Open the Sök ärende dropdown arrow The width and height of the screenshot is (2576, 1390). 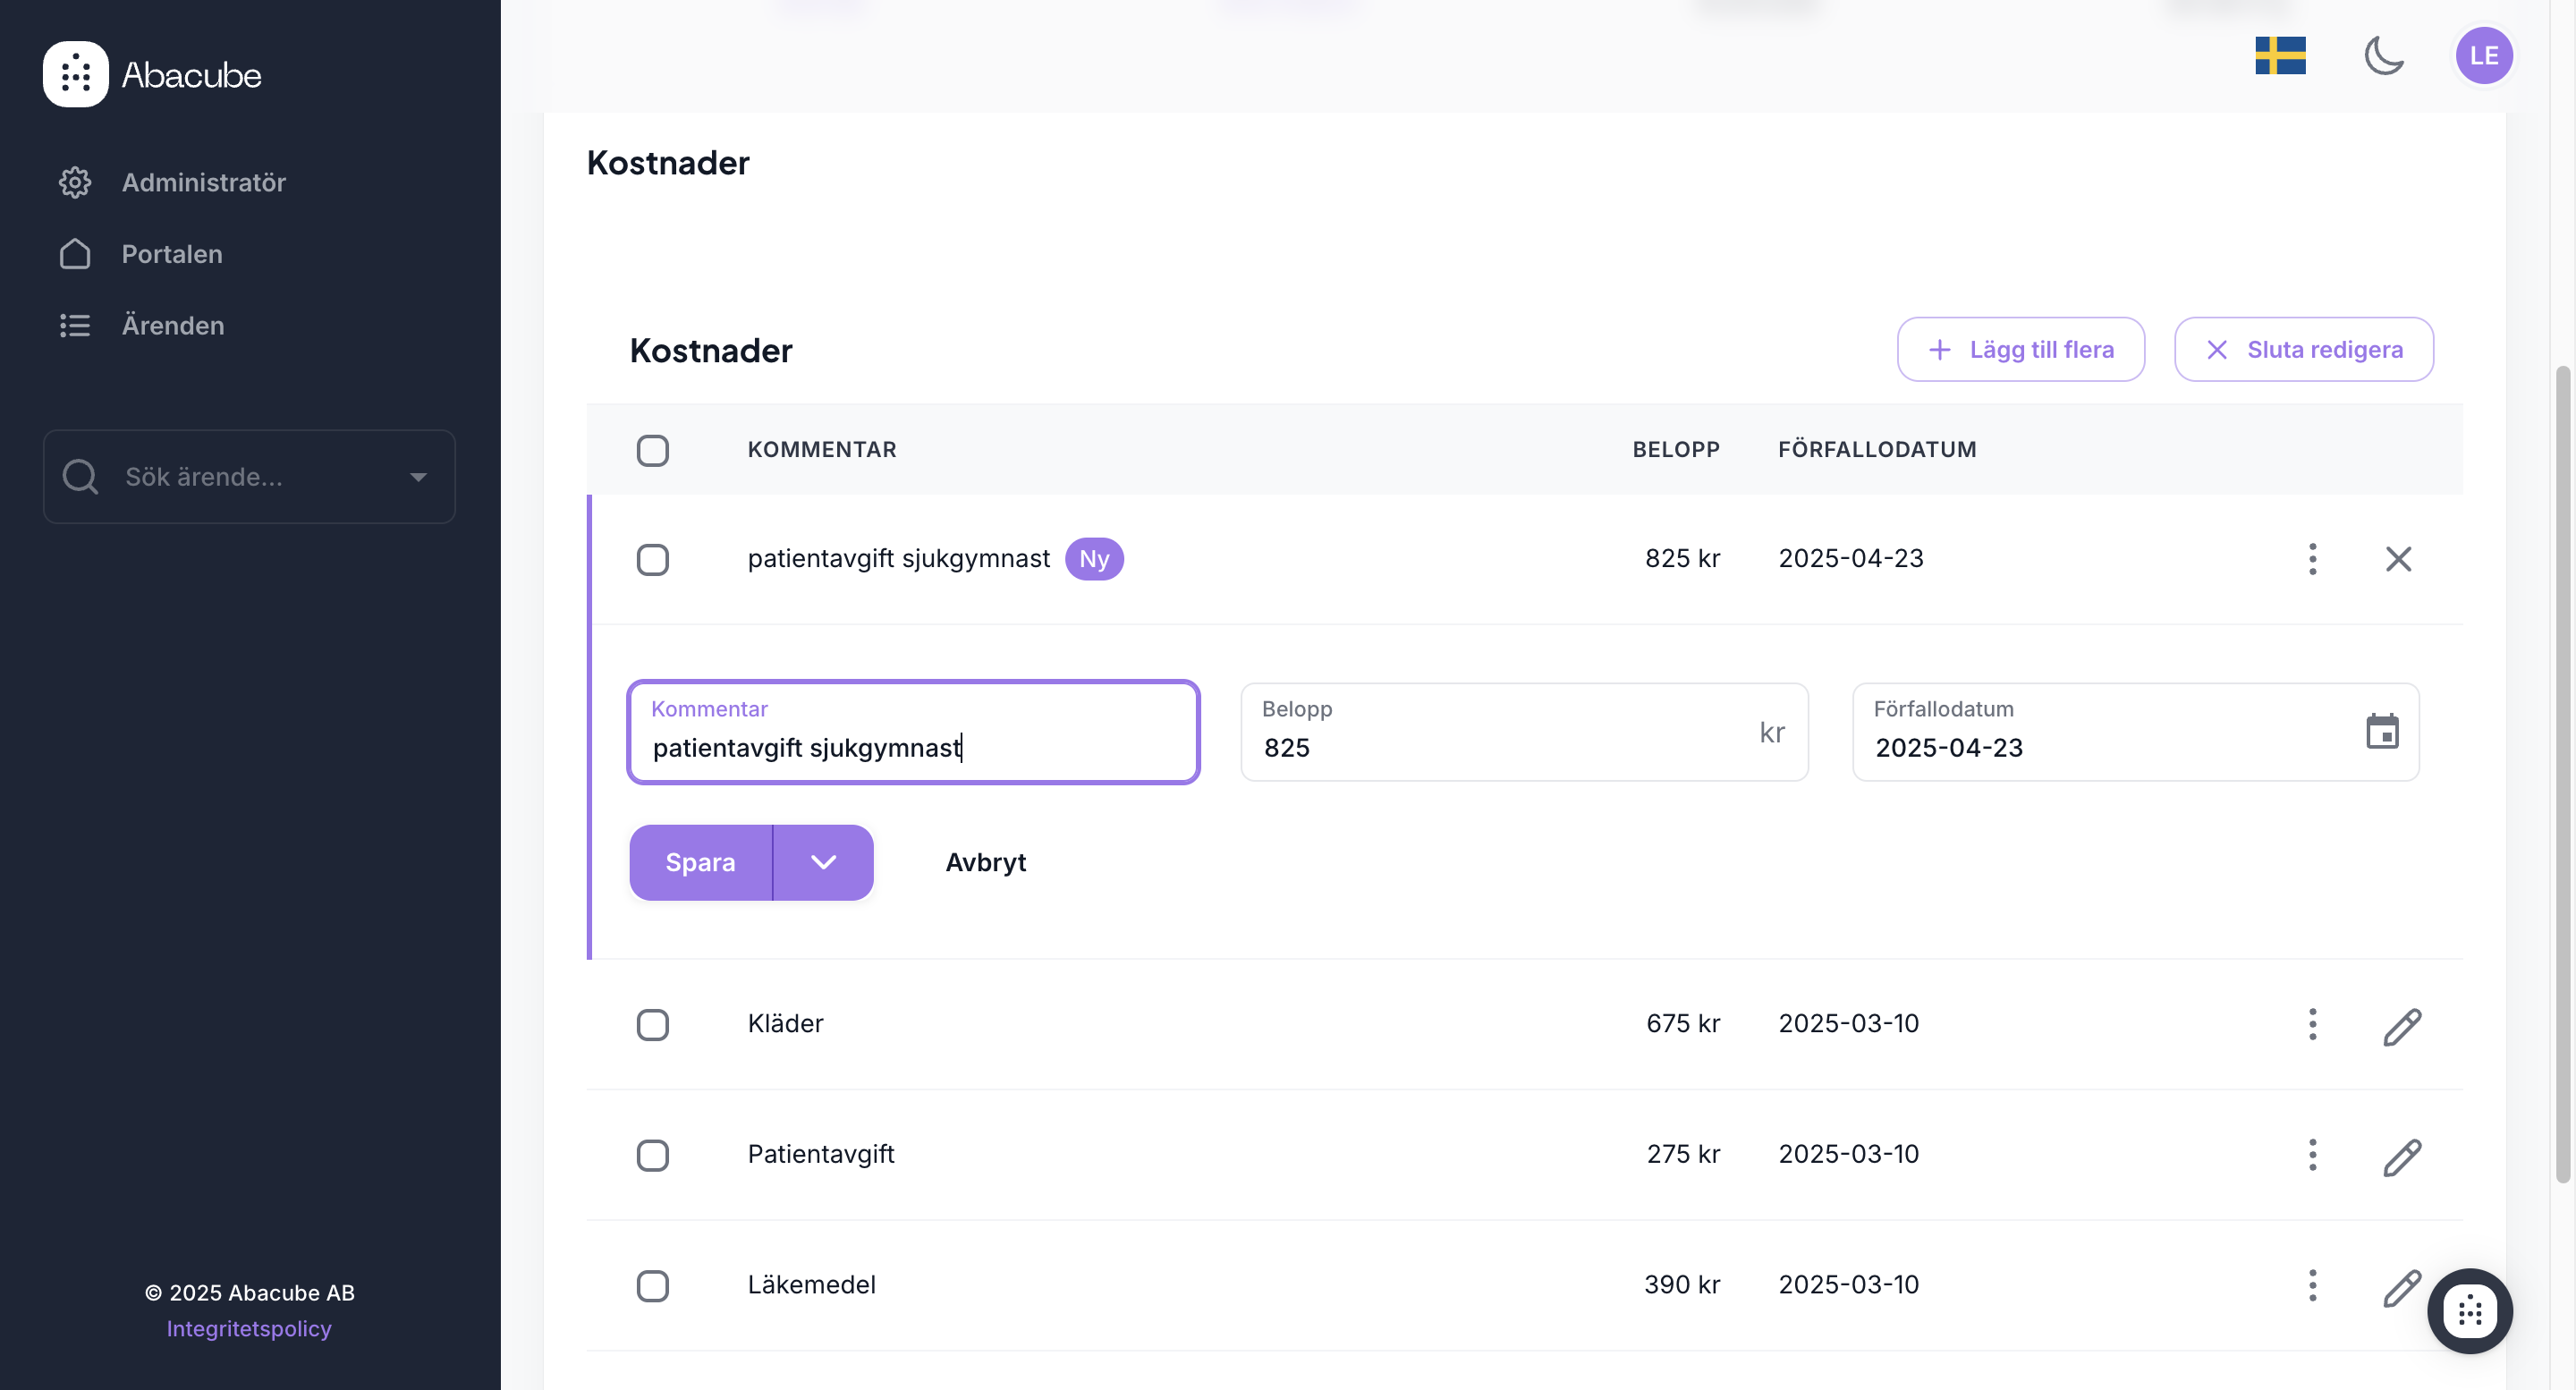click(419, 477)
